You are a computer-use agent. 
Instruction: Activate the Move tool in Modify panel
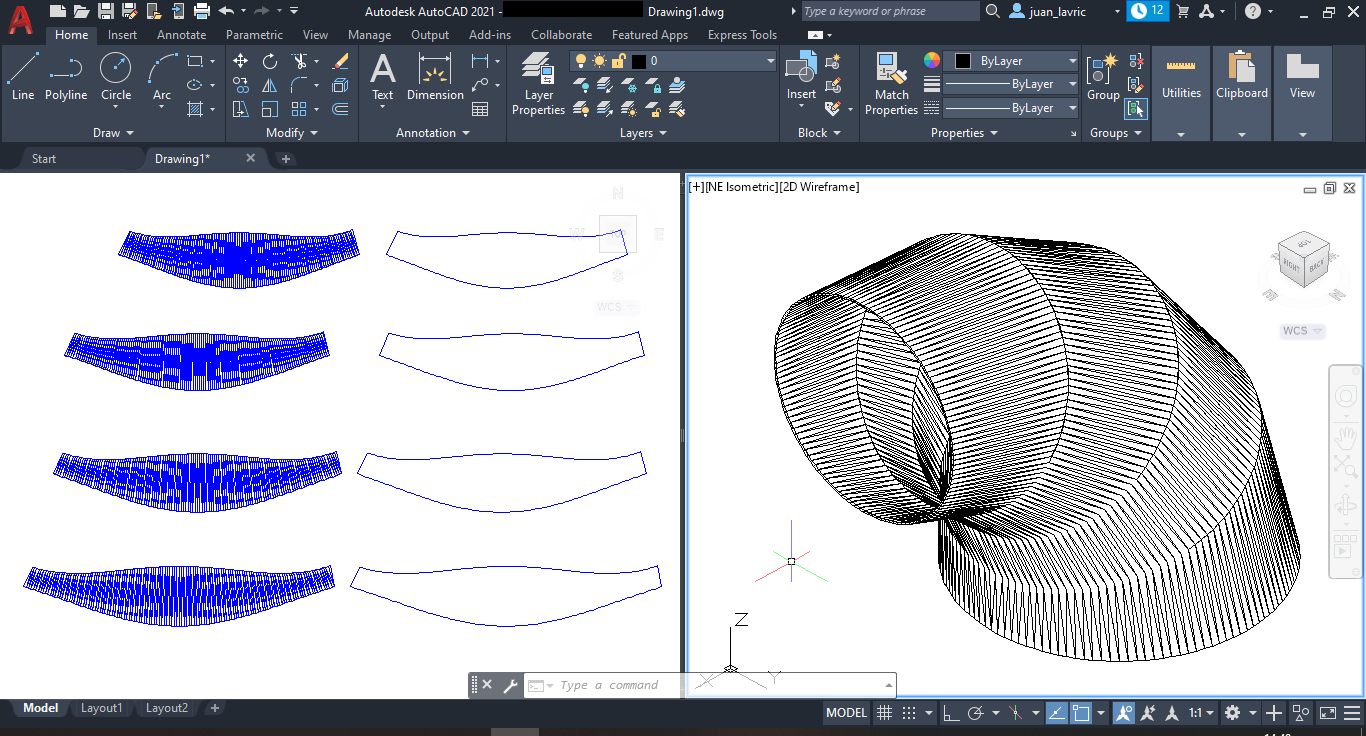(x=240, y=61)
